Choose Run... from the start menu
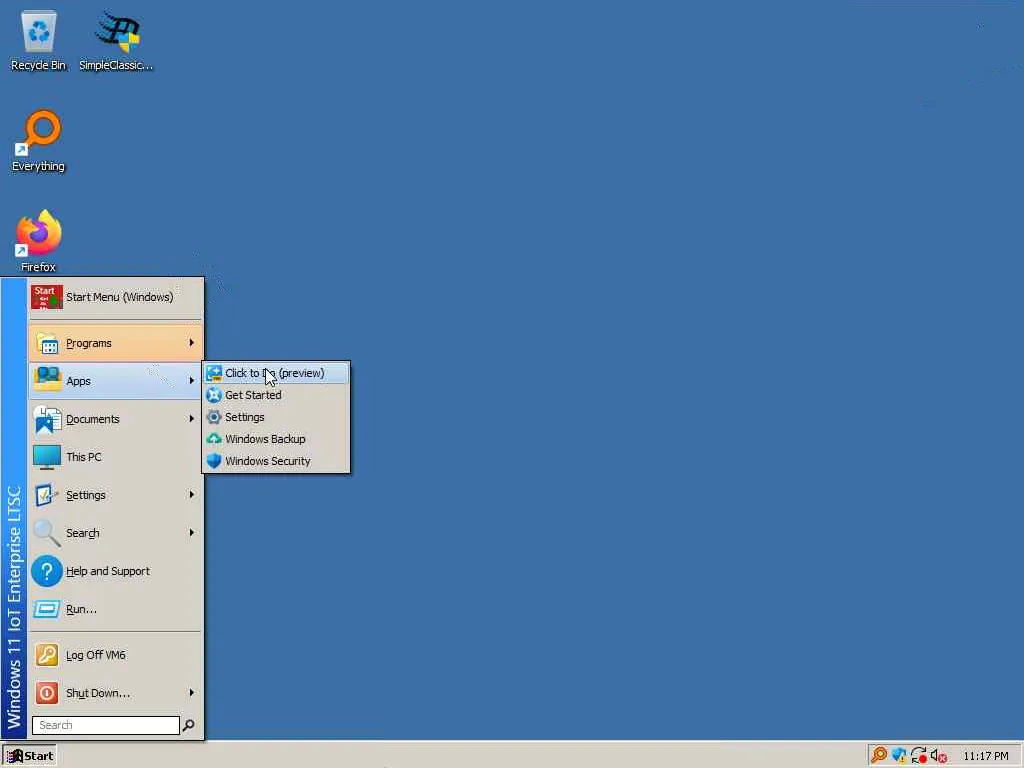 116,609
